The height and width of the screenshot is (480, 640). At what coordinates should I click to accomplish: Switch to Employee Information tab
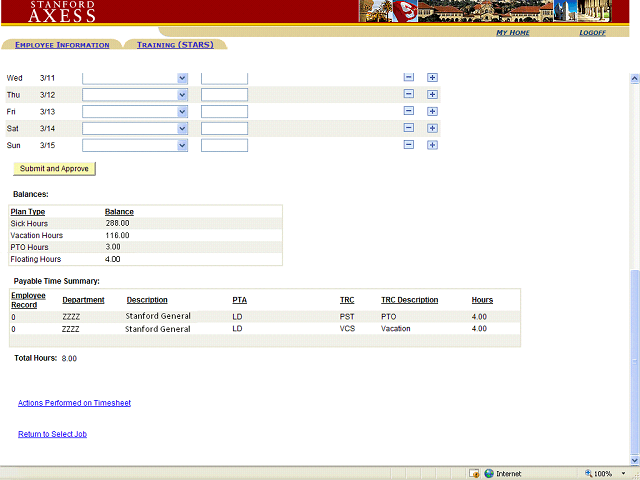(x=62, y=45)
